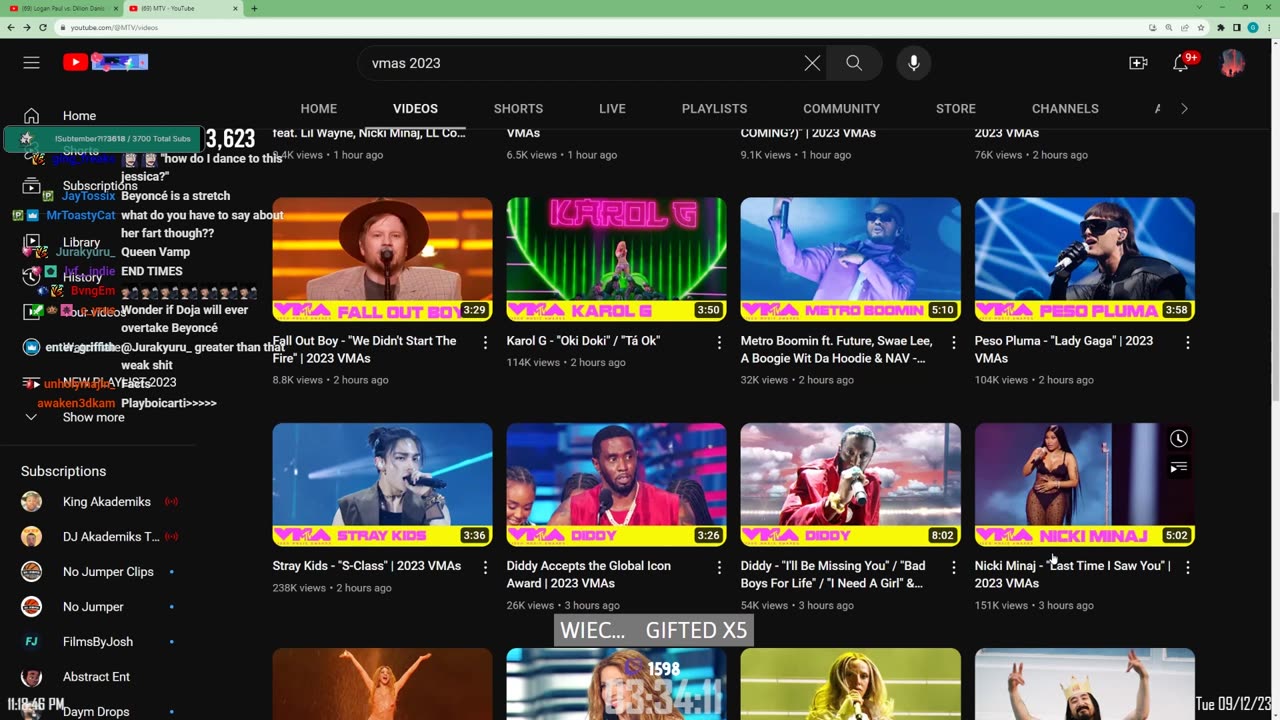
Task: Clear the search box with X icon
Action: click(x=812, y=63)
